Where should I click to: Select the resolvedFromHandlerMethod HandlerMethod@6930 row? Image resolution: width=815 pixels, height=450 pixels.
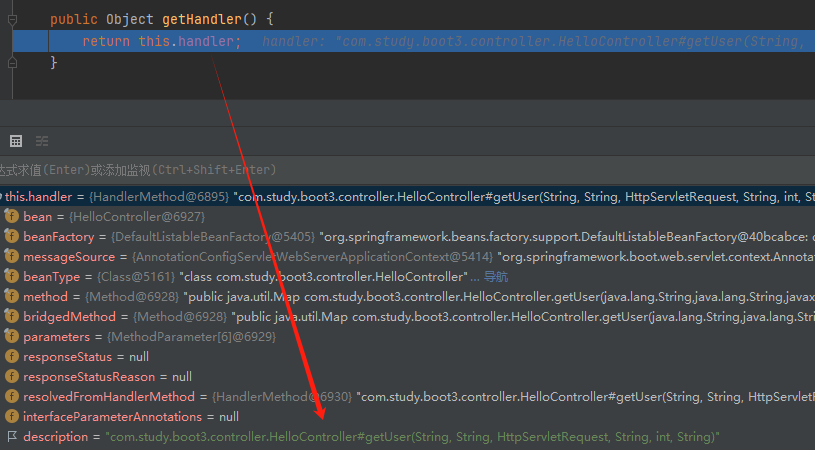(408, 396)
